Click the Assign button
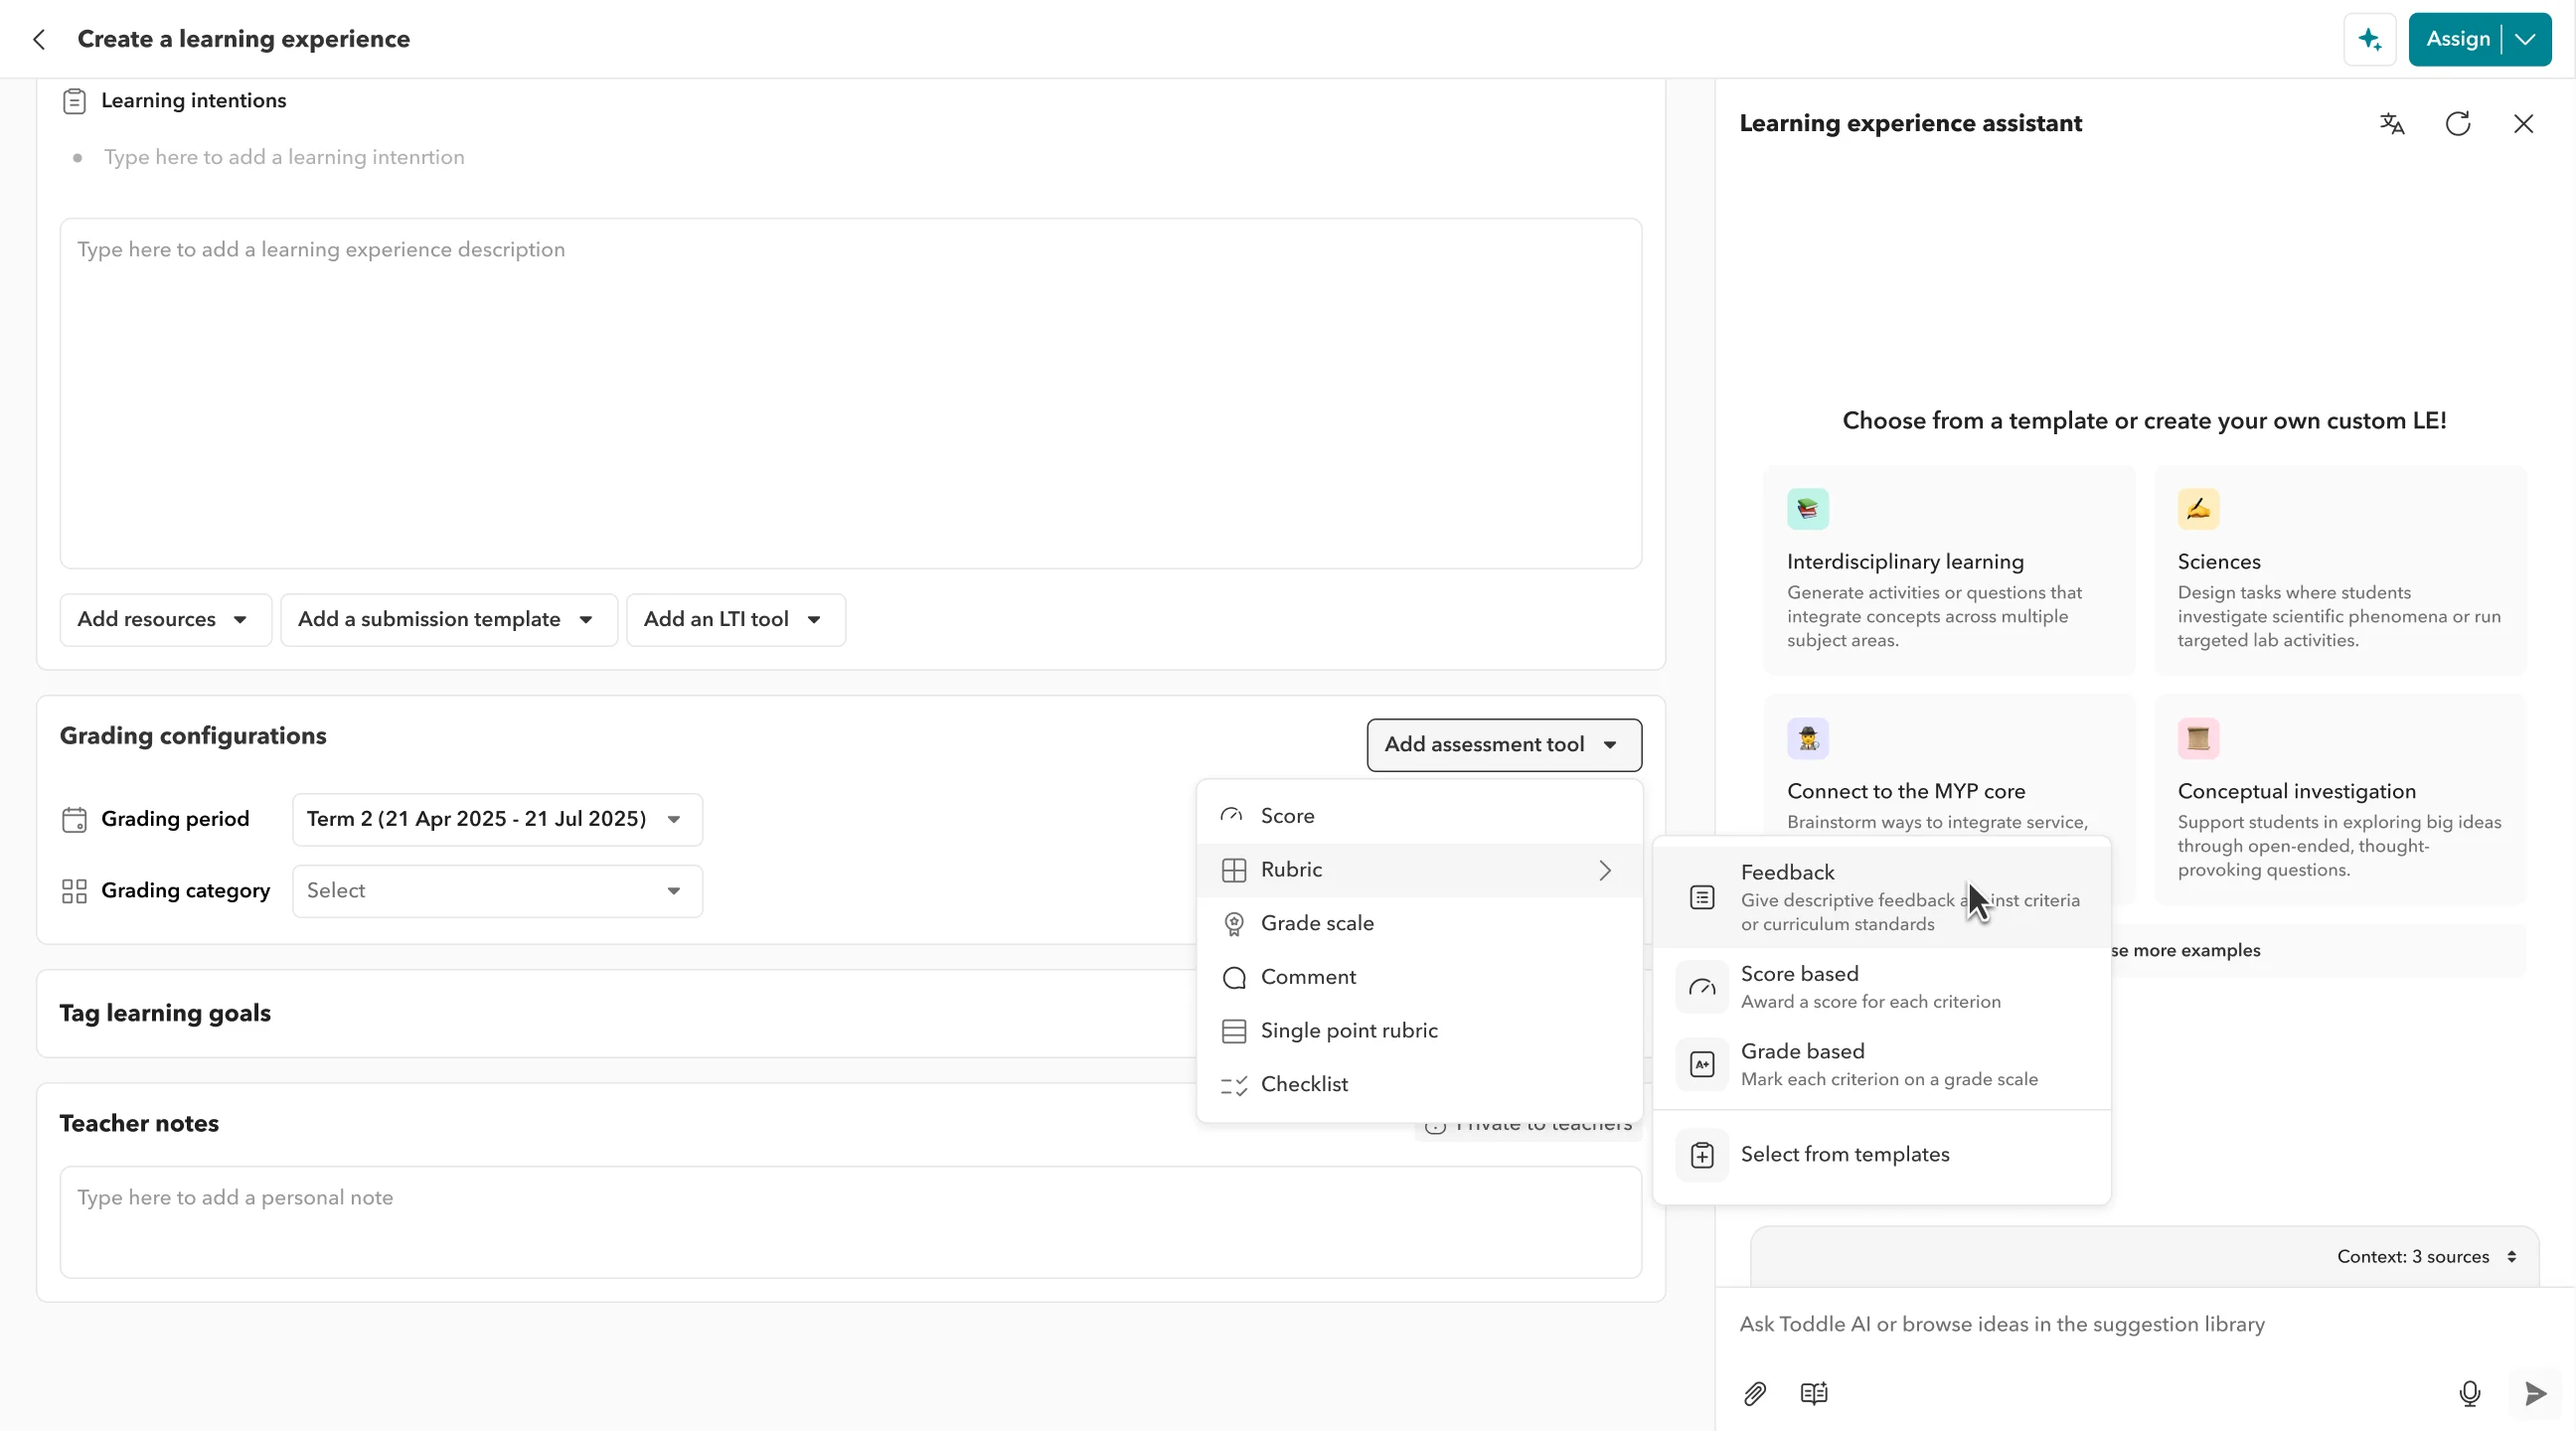The width and height of the screenshot is (2576, 1431). pyautogui.click(x=2456, y=39)
